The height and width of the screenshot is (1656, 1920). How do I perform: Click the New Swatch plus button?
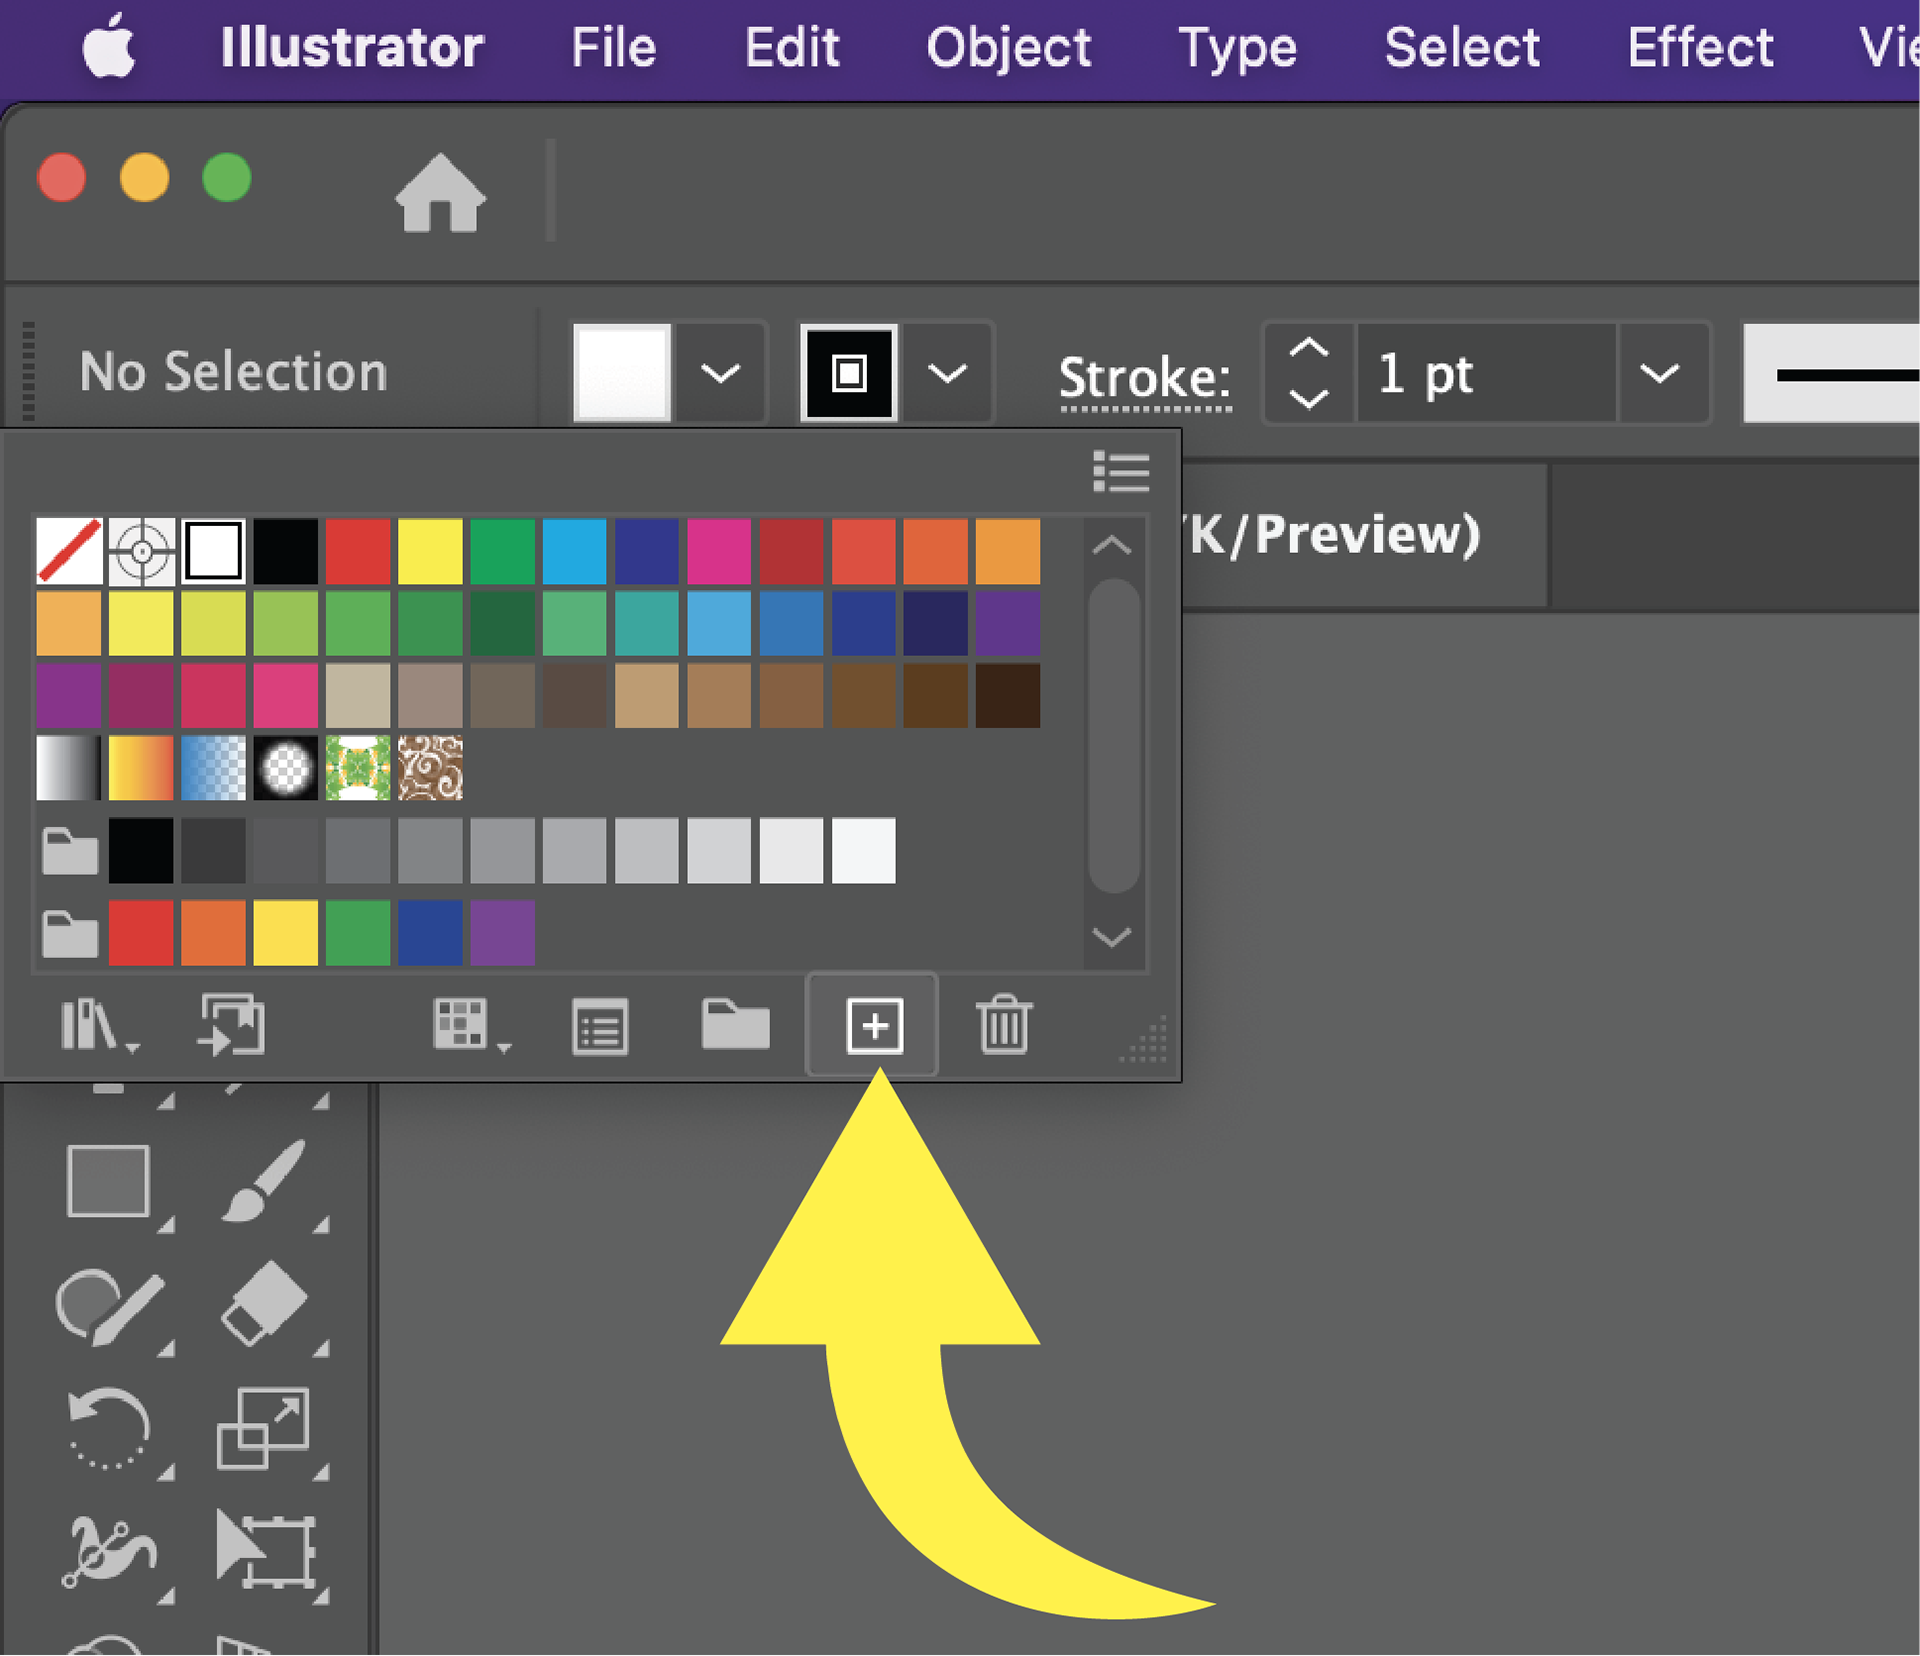(873, 1025)
